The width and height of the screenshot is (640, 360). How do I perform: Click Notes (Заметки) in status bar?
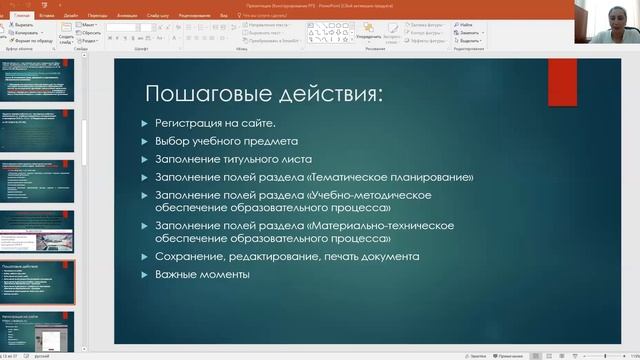tap(476, 356)
